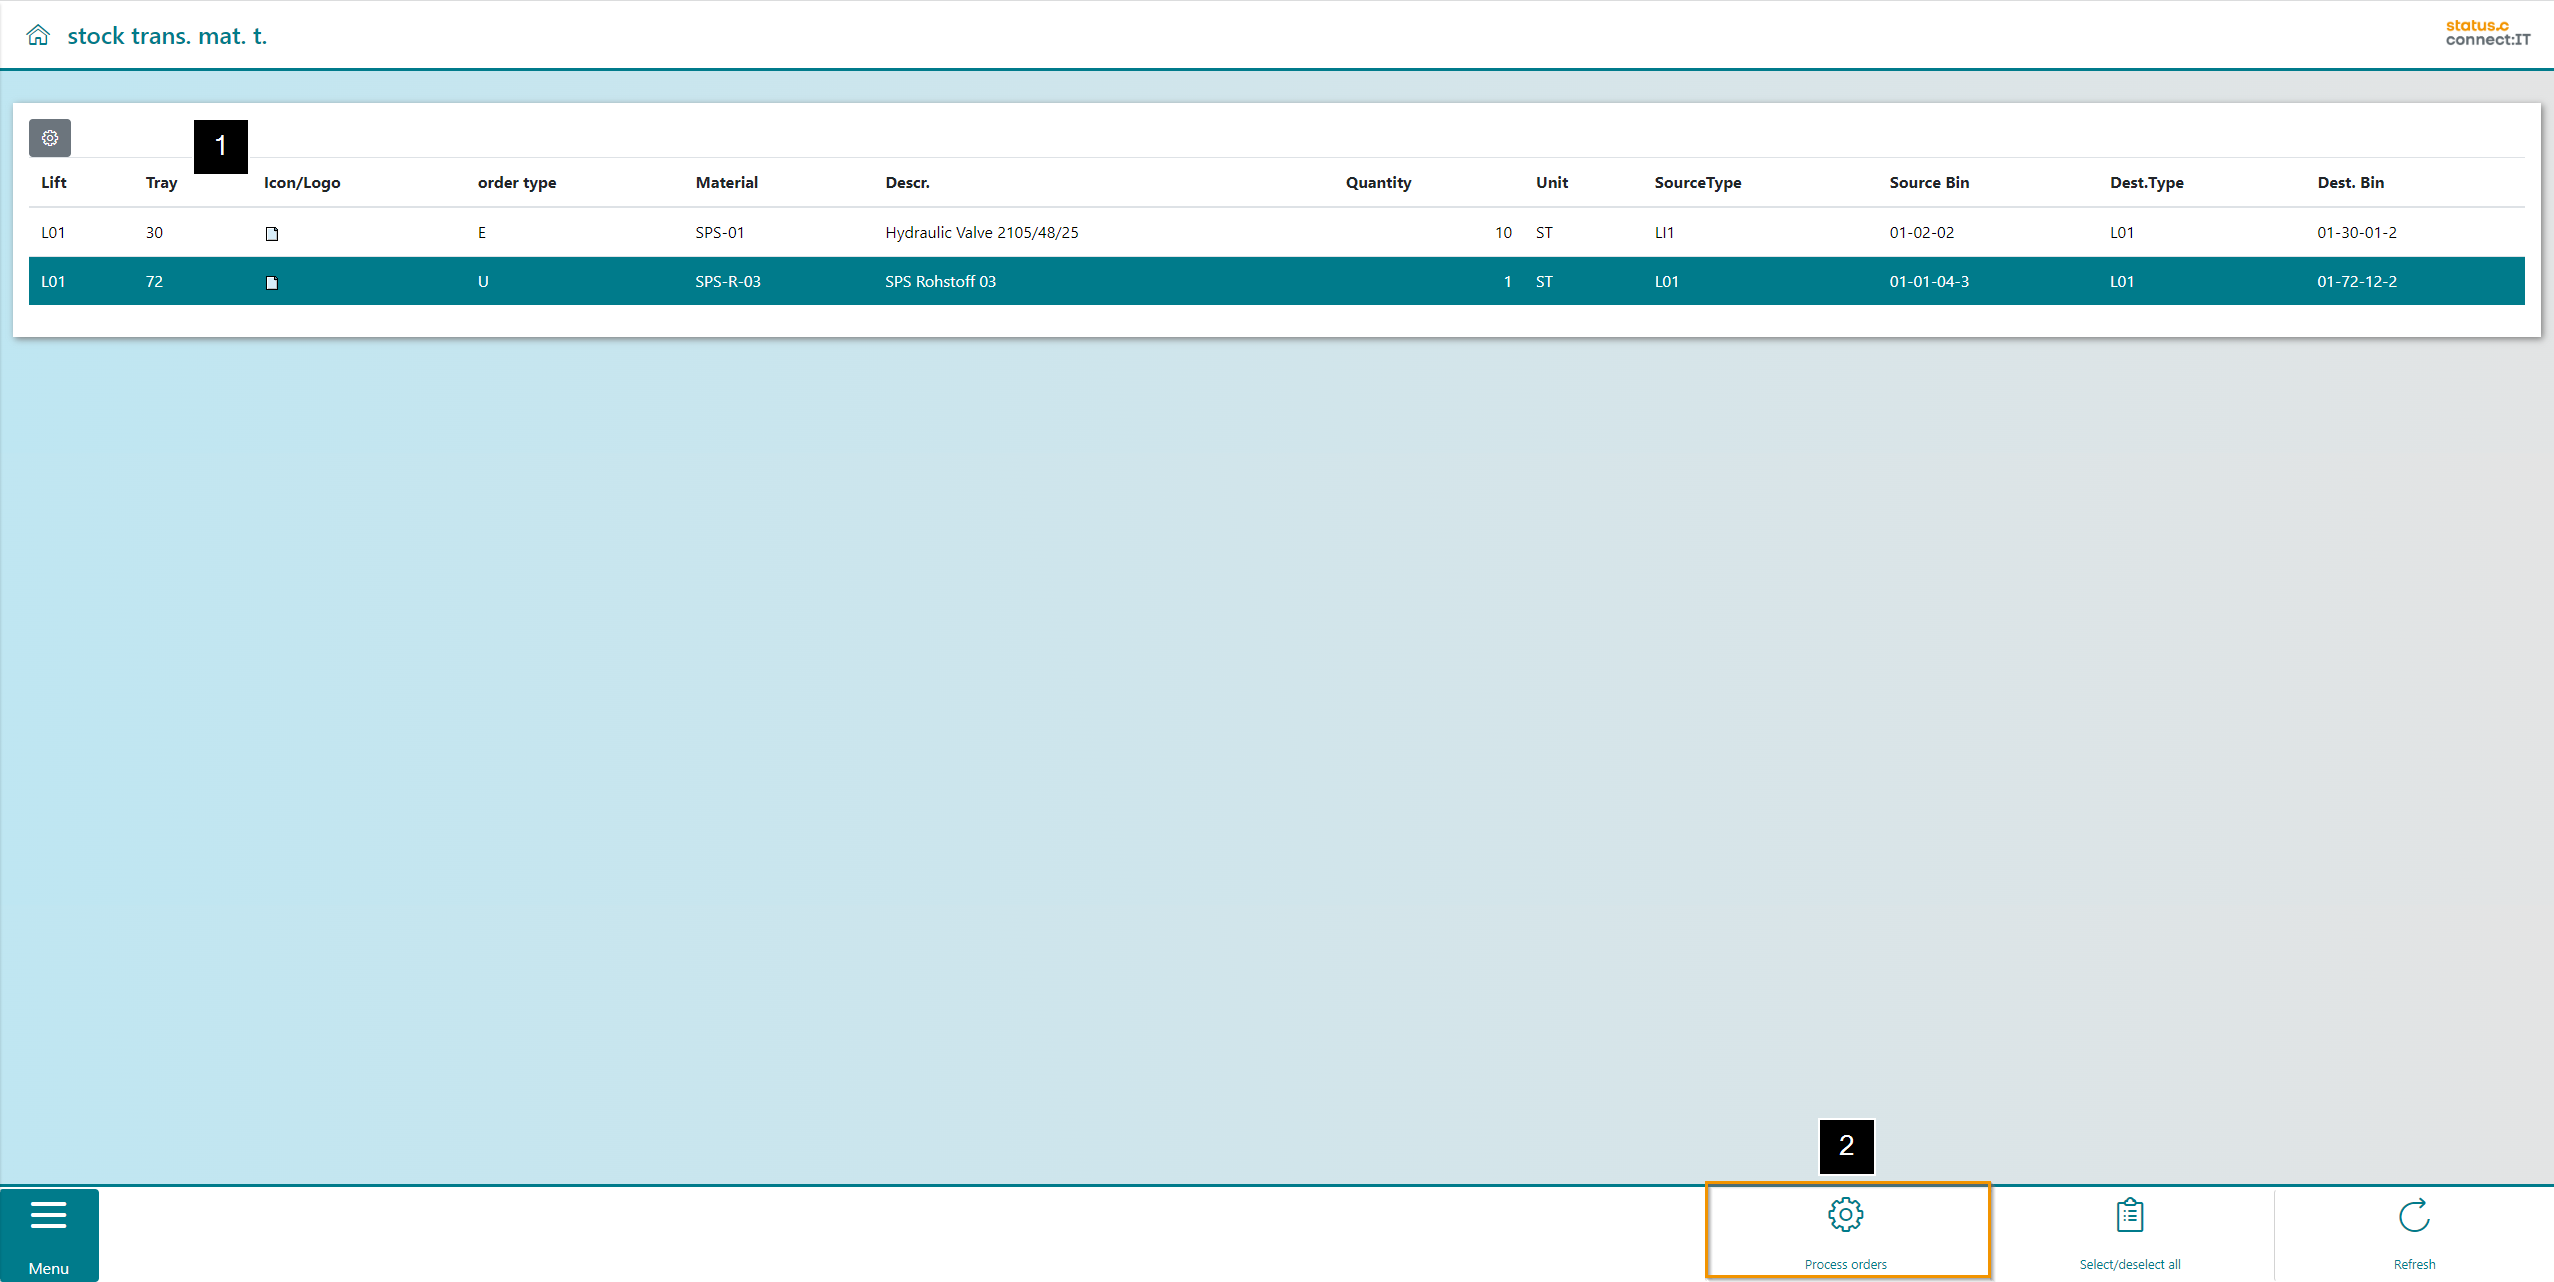Click the status.c connect:IT logo
Screen dimensions: 2554x1282
pos(2487,33)
